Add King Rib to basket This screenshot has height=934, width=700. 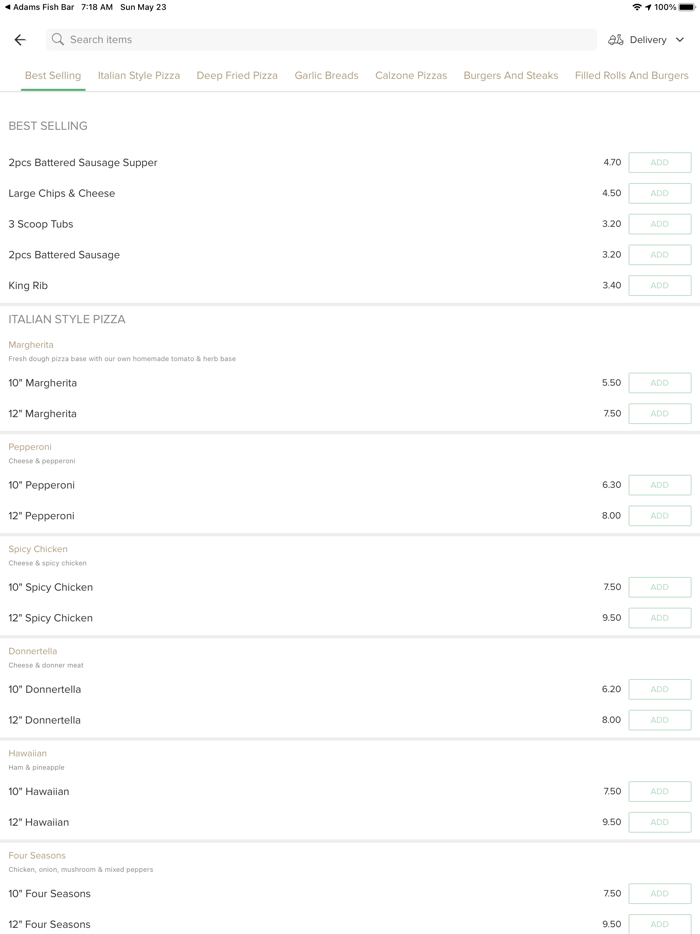pos(659,285)
